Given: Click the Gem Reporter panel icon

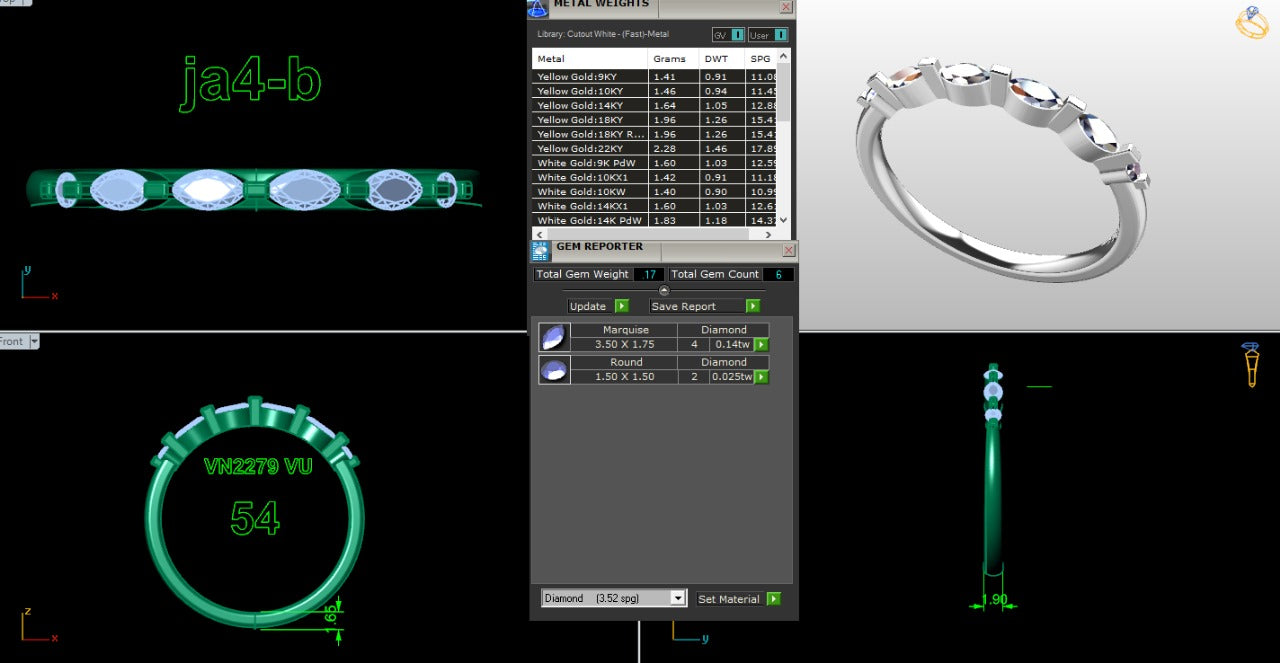Looking at the screenshot, I should click(x=540, y=251).
